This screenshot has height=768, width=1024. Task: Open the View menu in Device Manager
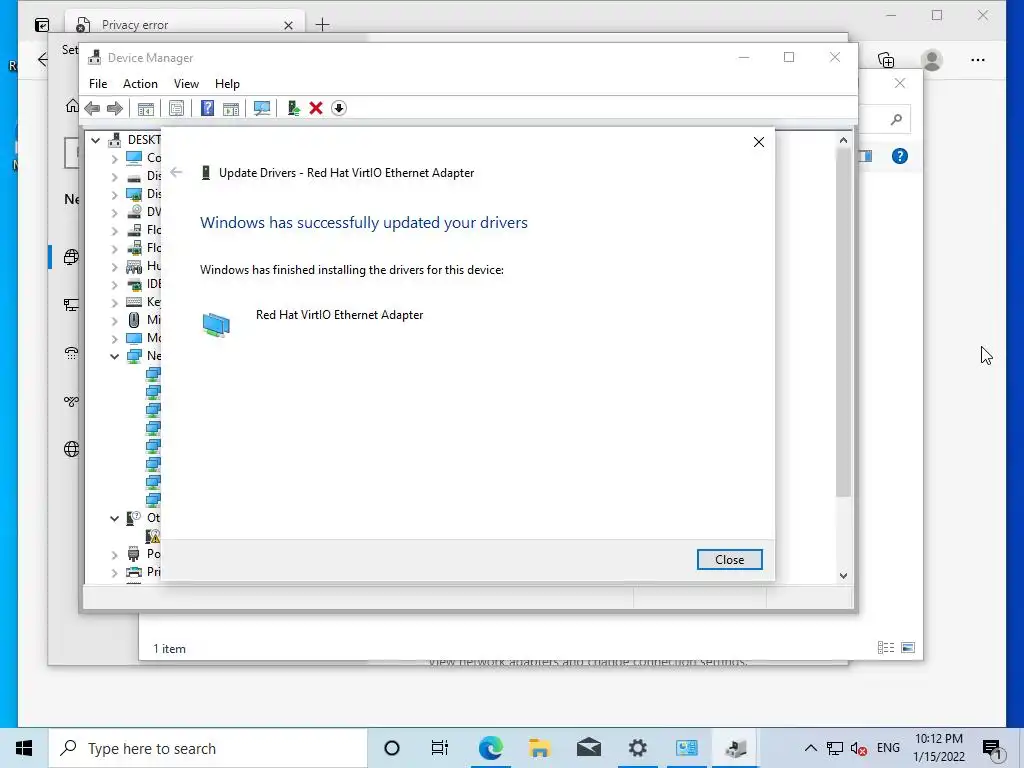186,84
